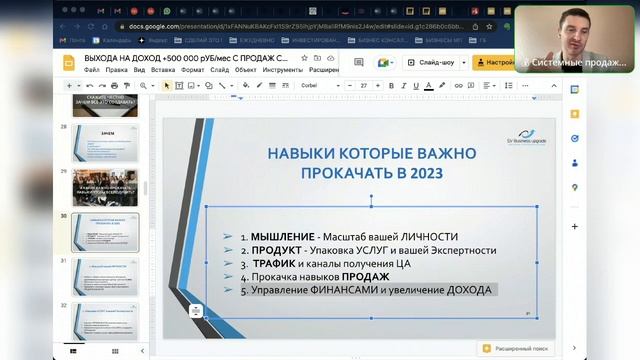Switch to filmstrip view
The image size is (640, 360).
click(x=73, y=351)
